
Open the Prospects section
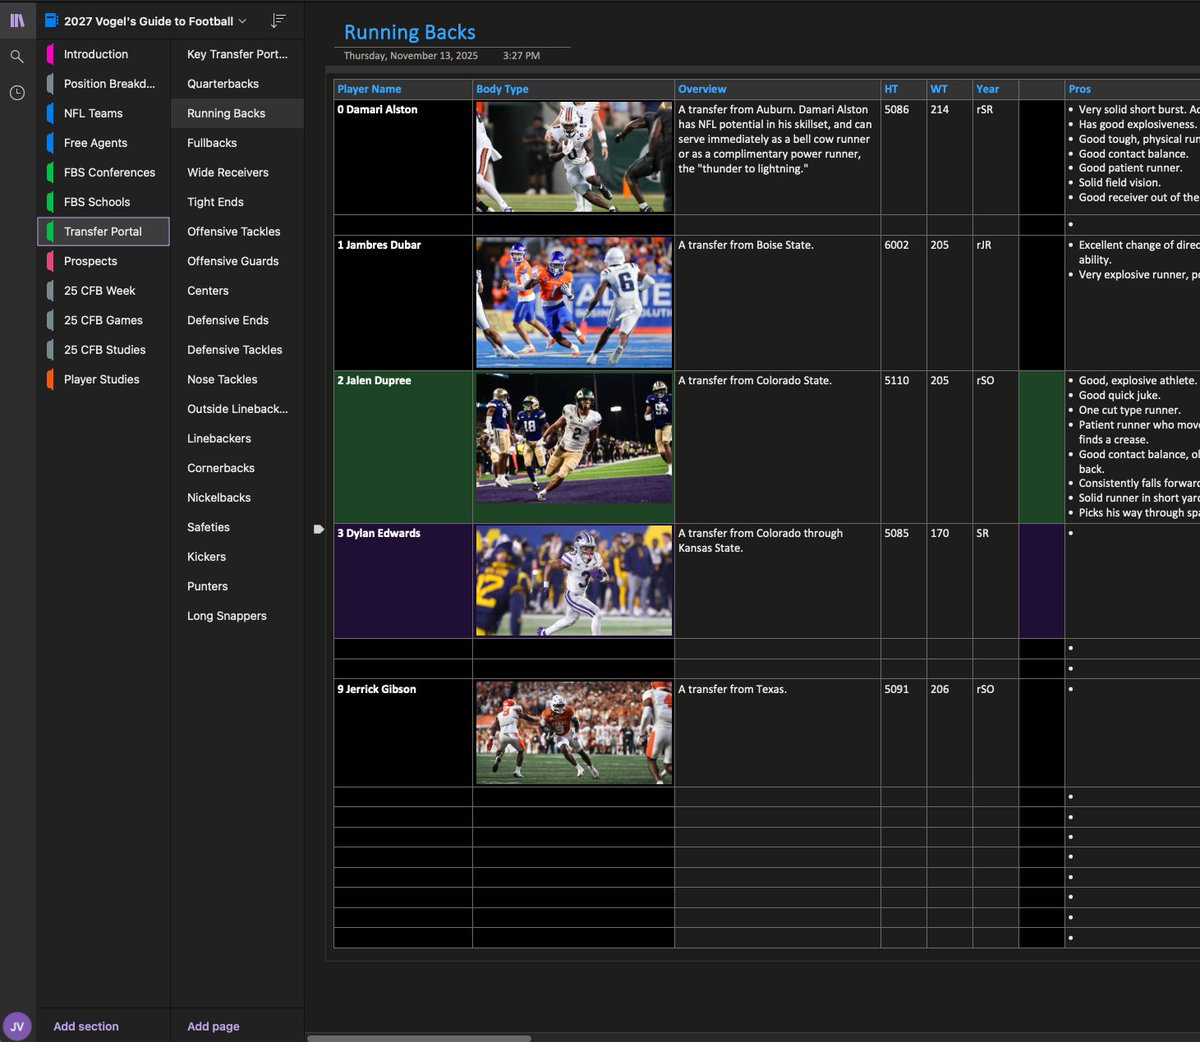pyautogui.click(x=103, y=261)
